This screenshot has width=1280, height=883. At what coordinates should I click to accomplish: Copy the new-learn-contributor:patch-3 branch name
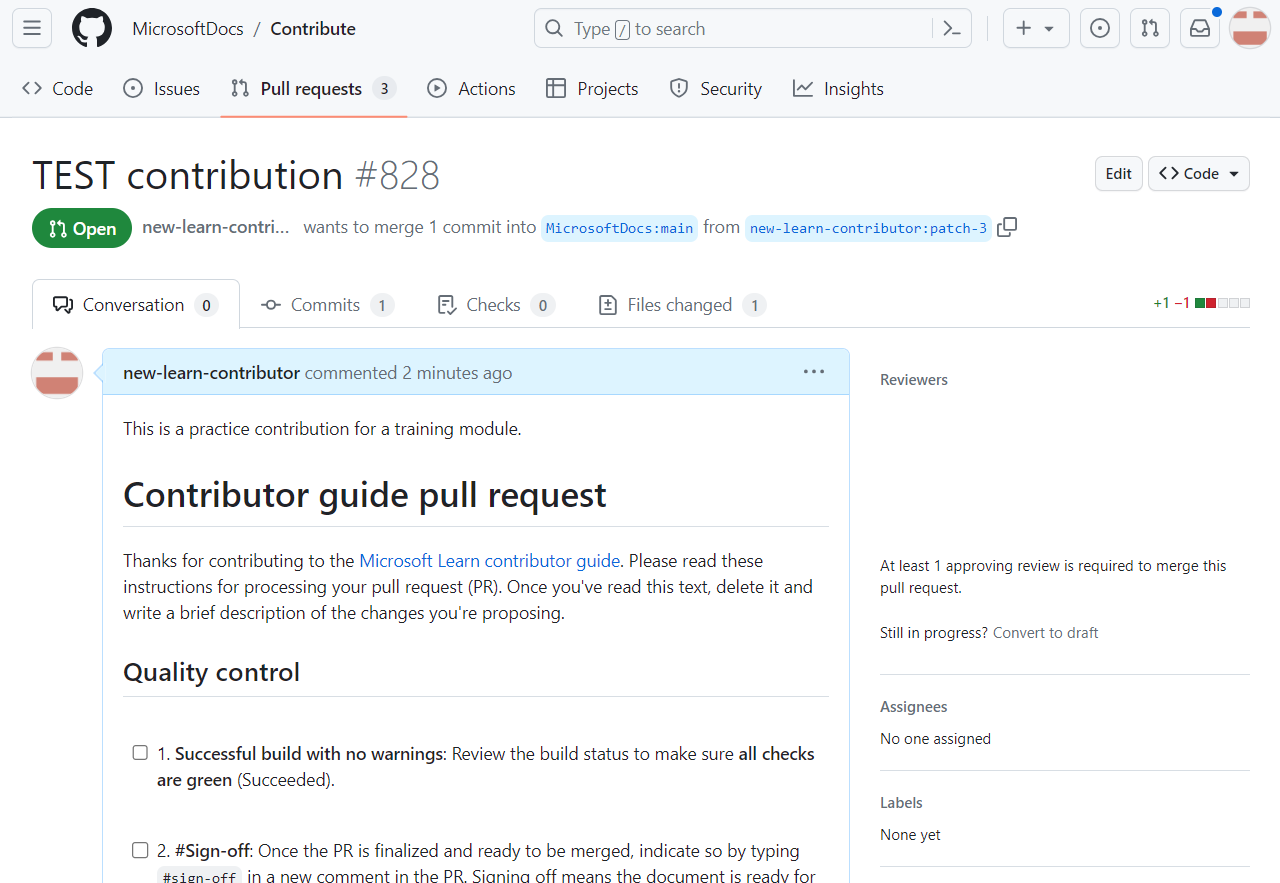point(1007,227)
